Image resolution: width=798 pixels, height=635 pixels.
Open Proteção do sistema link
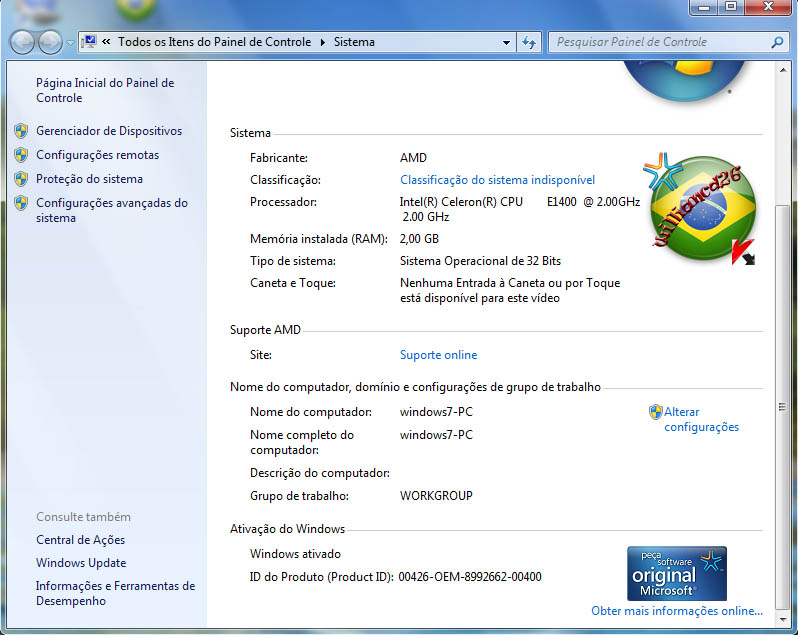pyautogui.click(x=89, y=179)
